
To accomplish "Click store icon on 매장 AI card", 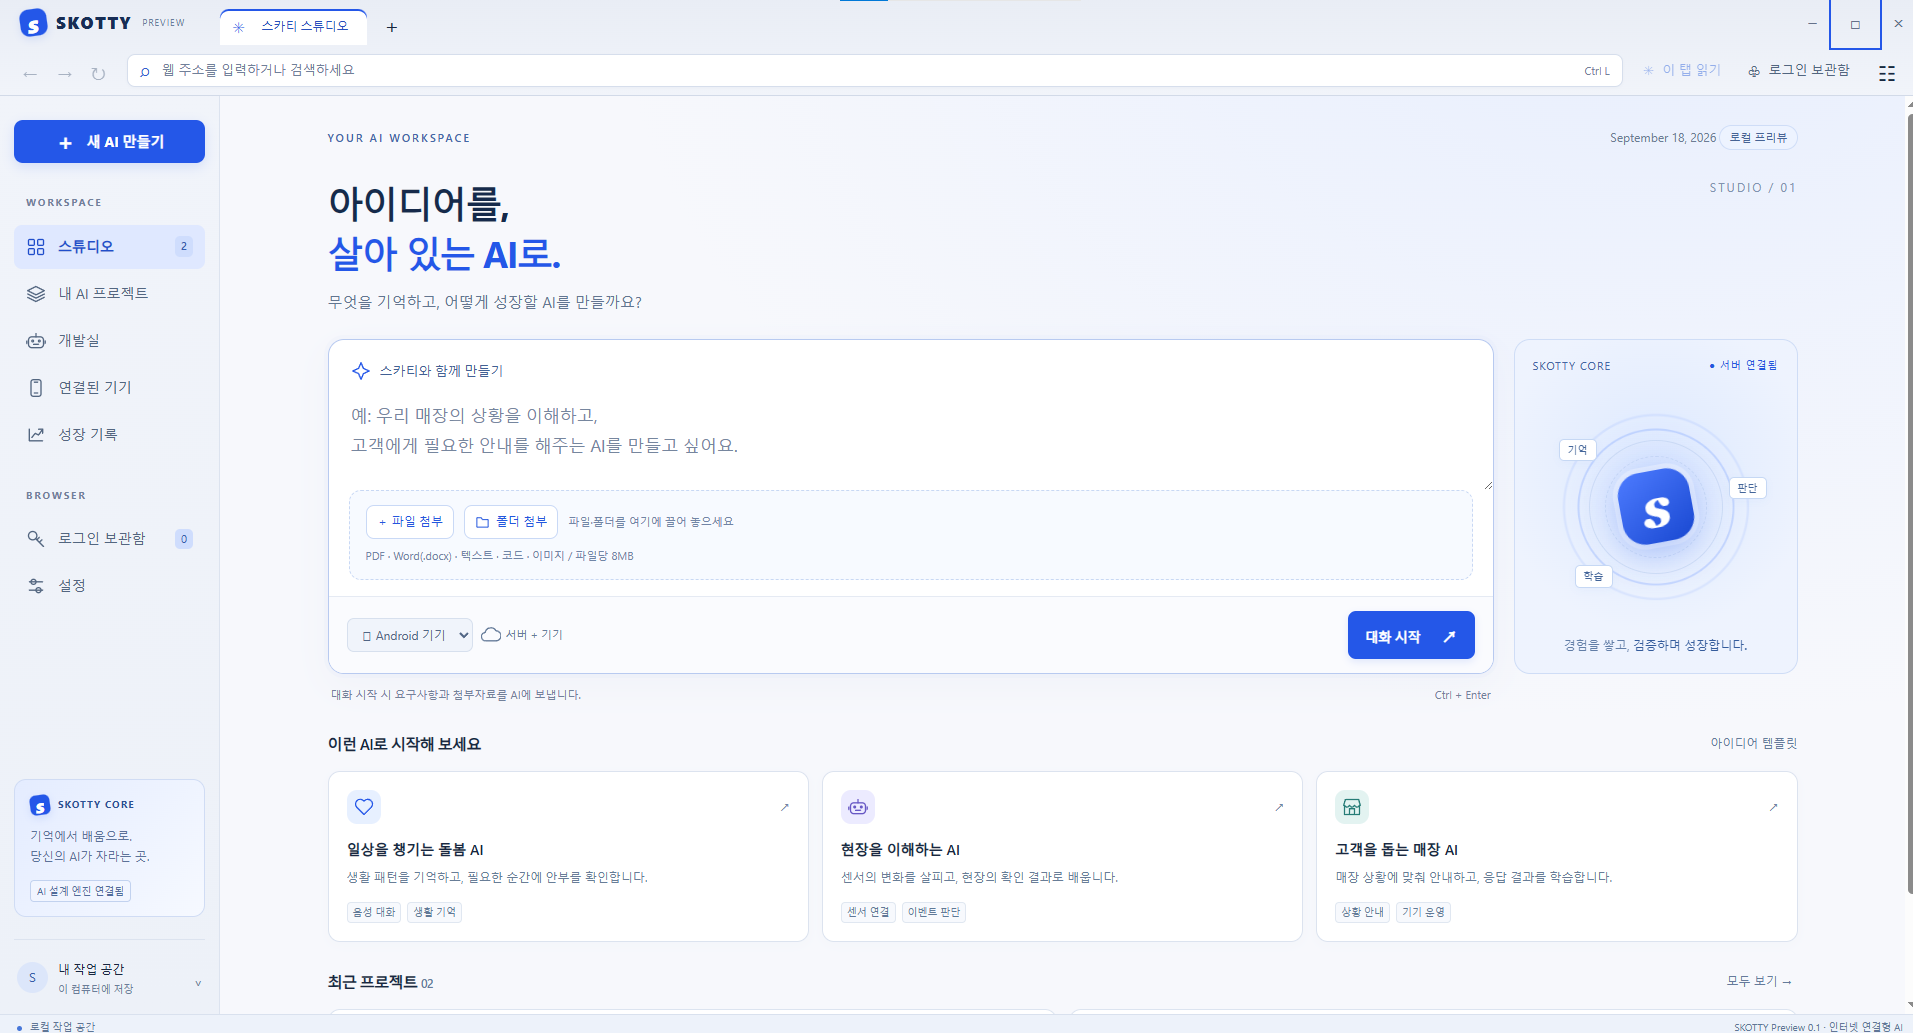I will pos(1352,807).
